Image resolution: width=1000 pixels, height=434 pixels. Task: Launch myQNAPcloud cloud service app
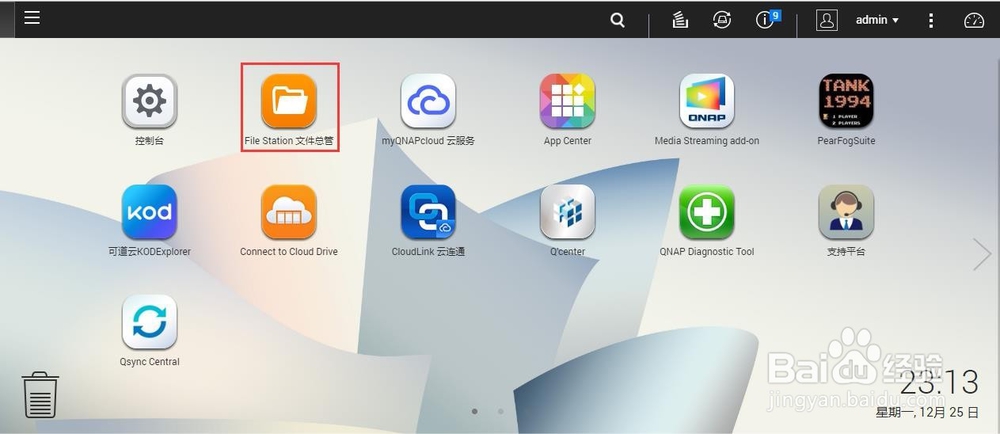[x=428, y=101]
